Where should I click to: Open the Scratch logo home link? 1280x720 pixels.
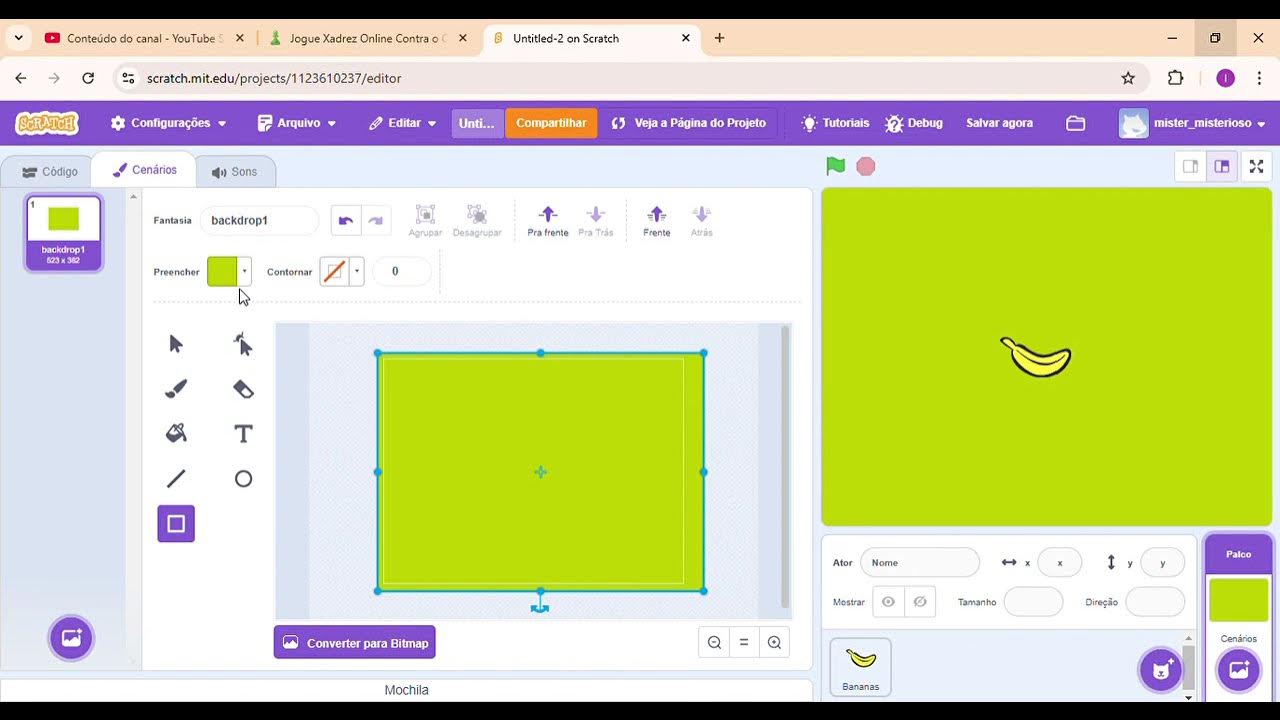click(x=47, y=123)
